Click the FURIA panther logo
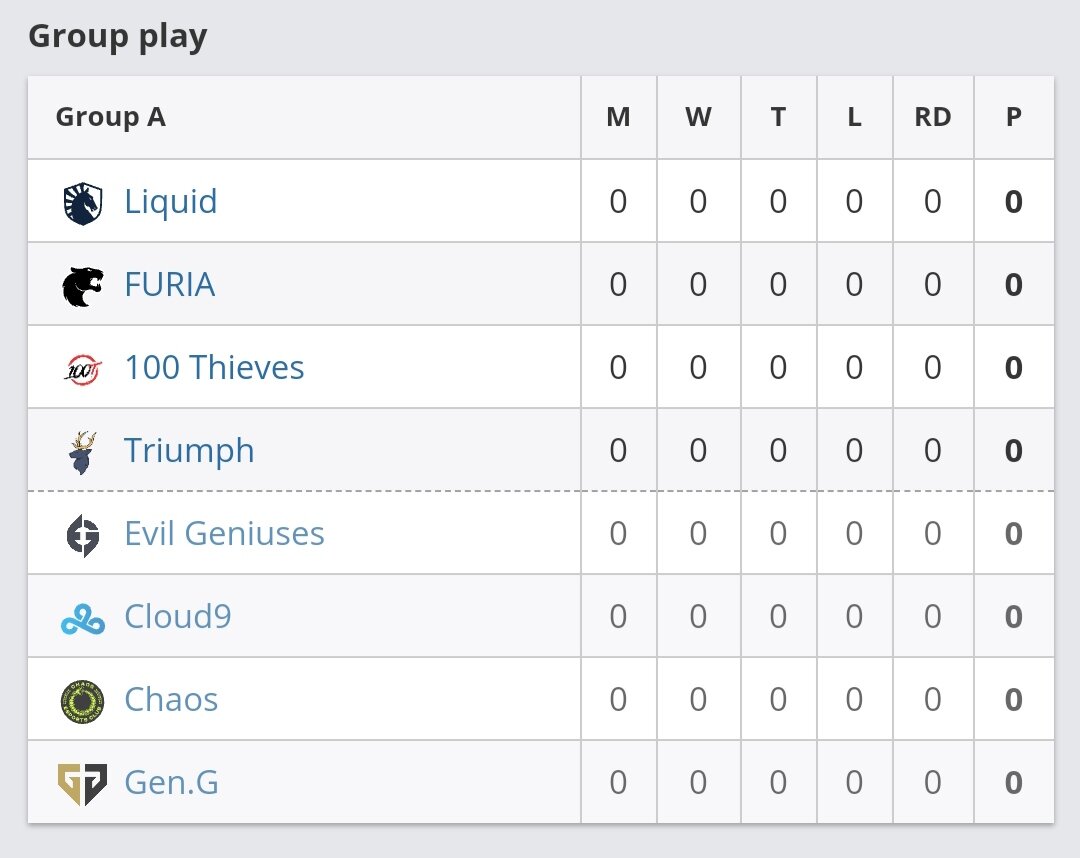This screenshot has height=858, width=1080. [83, 286]
